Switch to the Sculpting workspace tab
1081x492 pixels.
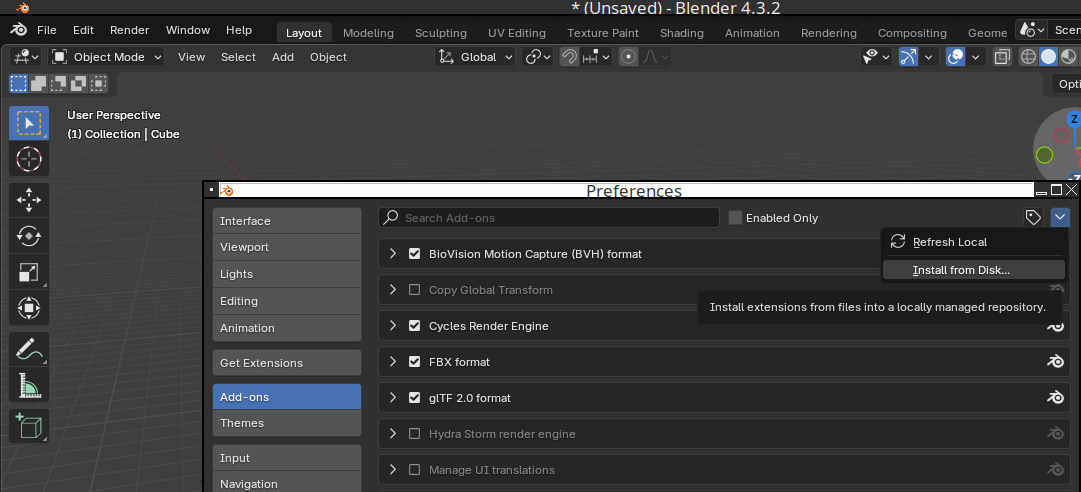(440, 33)
